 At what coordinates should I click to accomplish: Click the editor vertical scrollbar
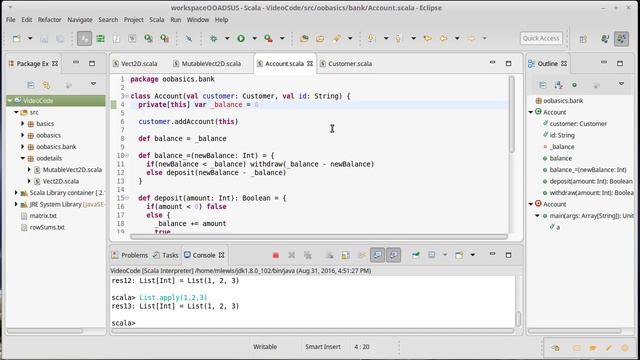pyautogui.click(x=511, y=114)
